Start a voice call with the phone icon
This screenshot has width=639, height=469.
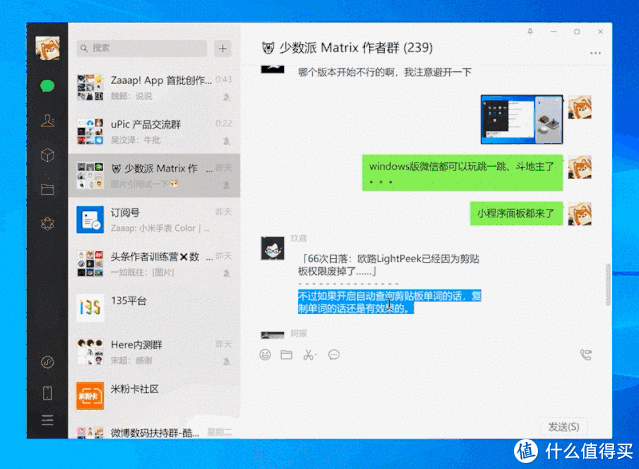click(x=586, y=355)
